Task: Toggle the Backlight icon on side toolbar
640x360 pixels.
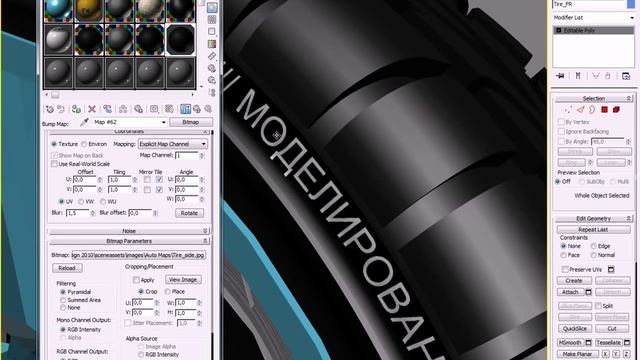Action: coord(212,19)
